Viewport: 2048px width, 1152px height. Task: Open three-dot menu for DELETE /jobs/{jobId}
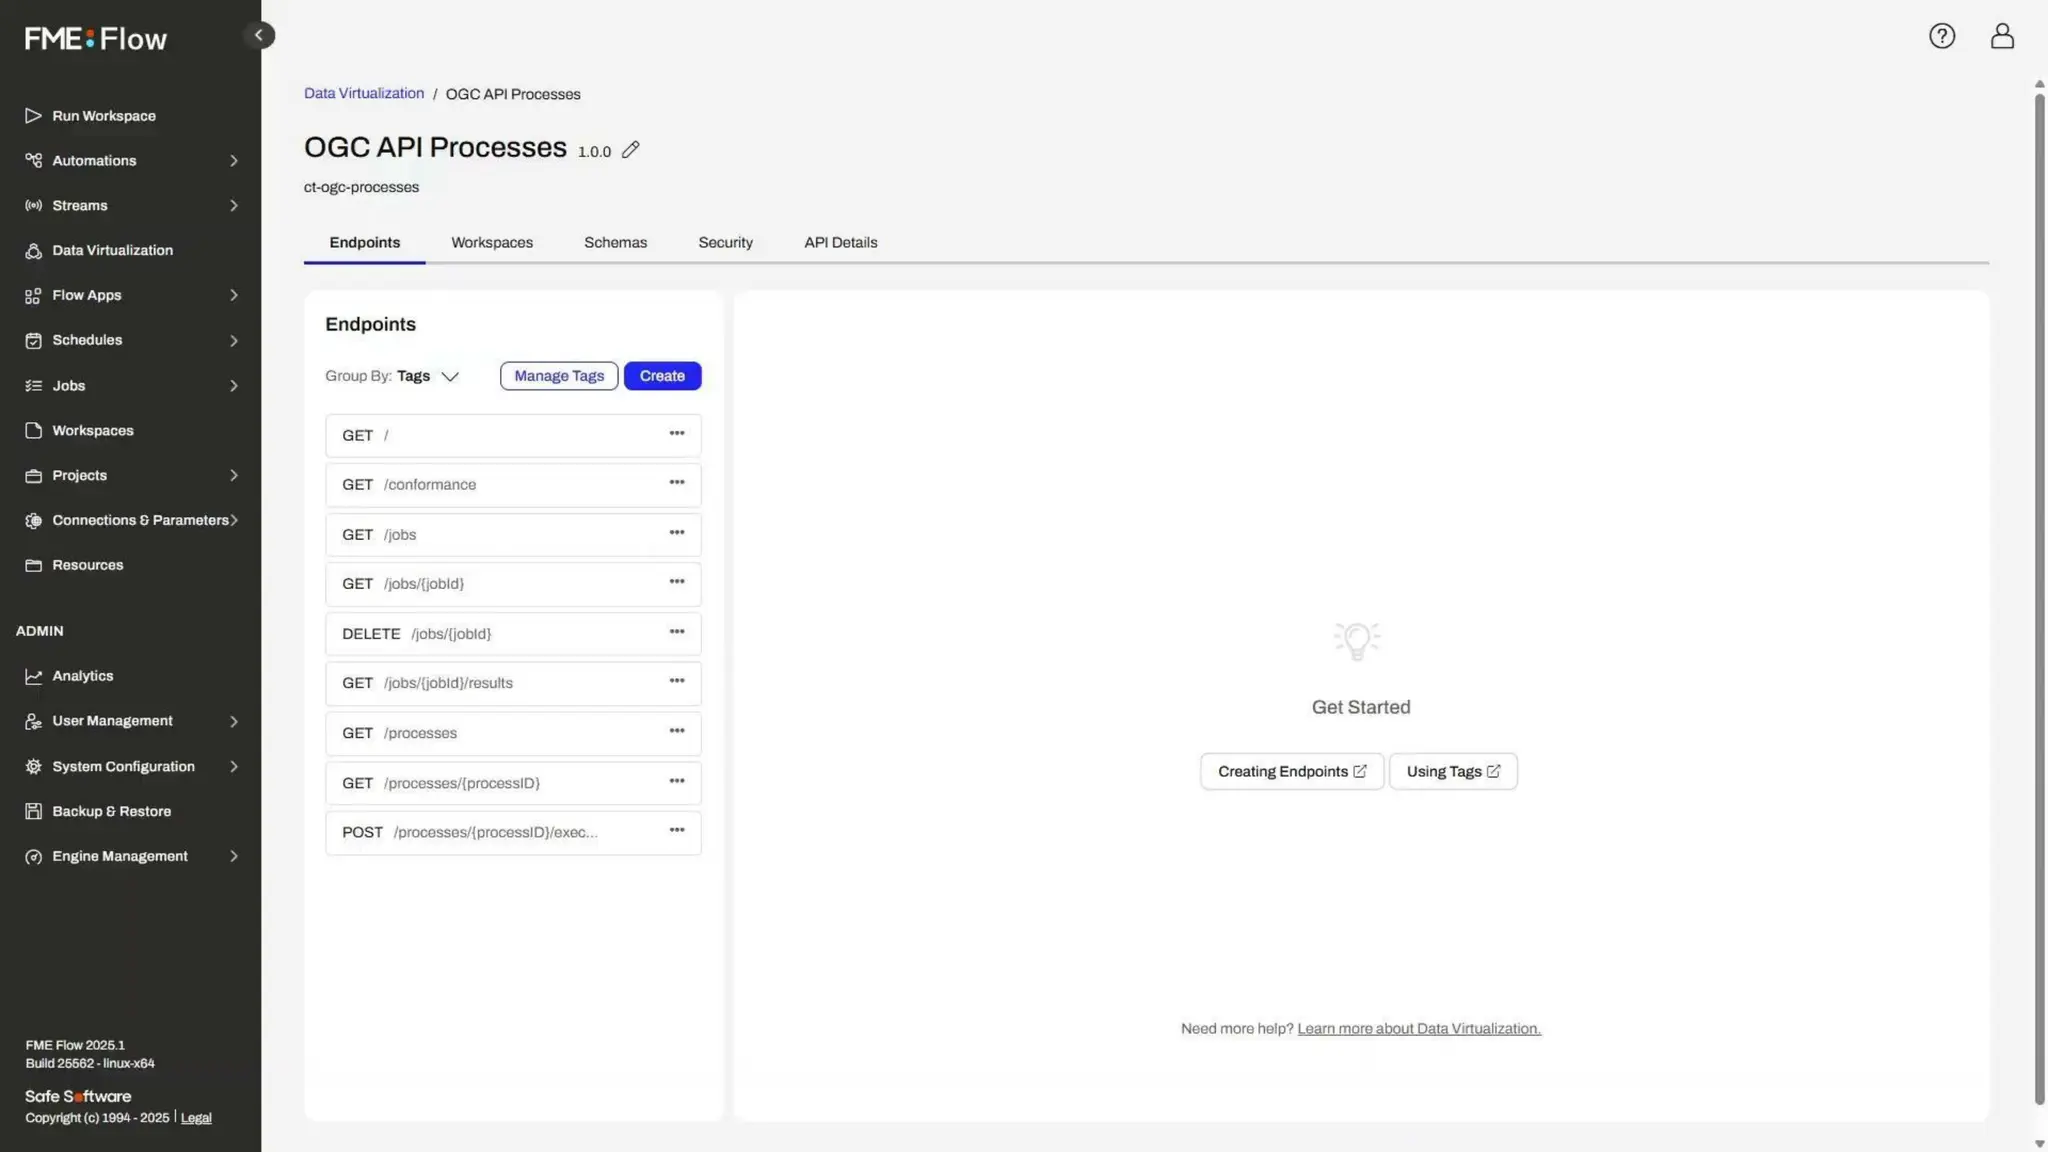677,632
